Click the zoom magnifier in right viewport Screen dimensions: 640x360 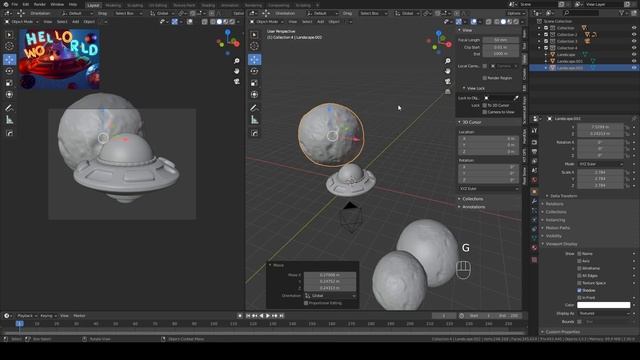(448, 61)
